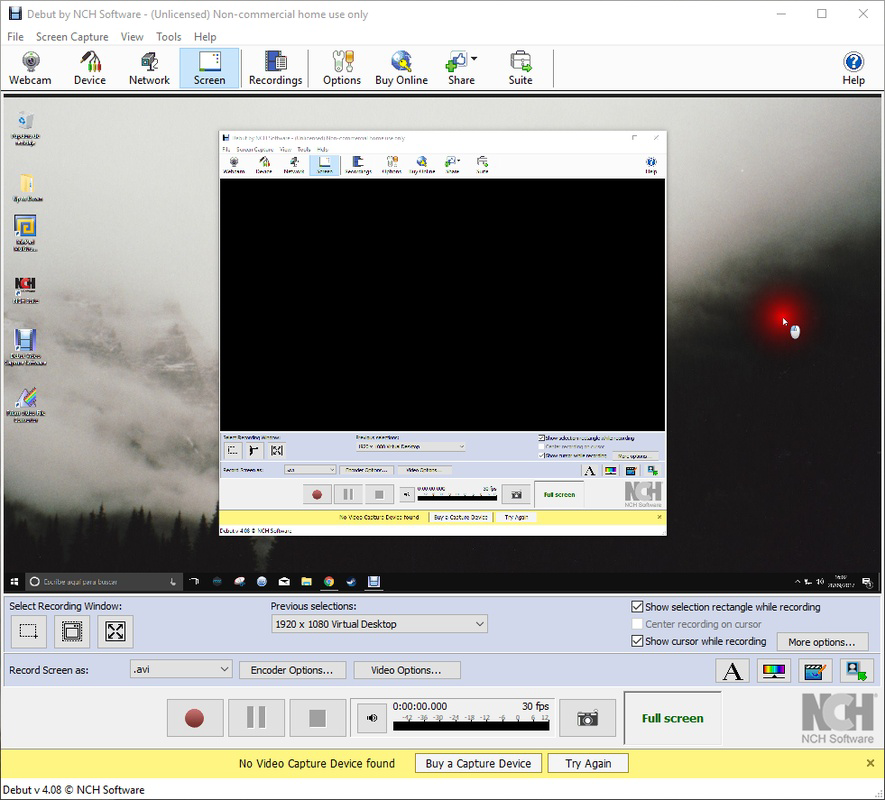Toggle Show selection rectangle while recording
Image resolution: width=885 pixels, height=800 pixels.
click(x=637, y=607)
